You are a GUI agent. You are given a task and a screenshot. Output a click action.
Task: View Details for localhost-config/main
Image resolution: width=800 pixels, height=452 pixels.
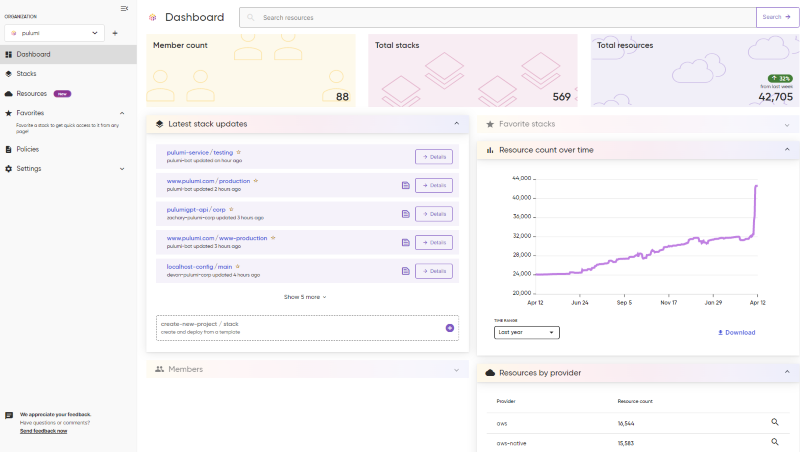tap(434, 271)
